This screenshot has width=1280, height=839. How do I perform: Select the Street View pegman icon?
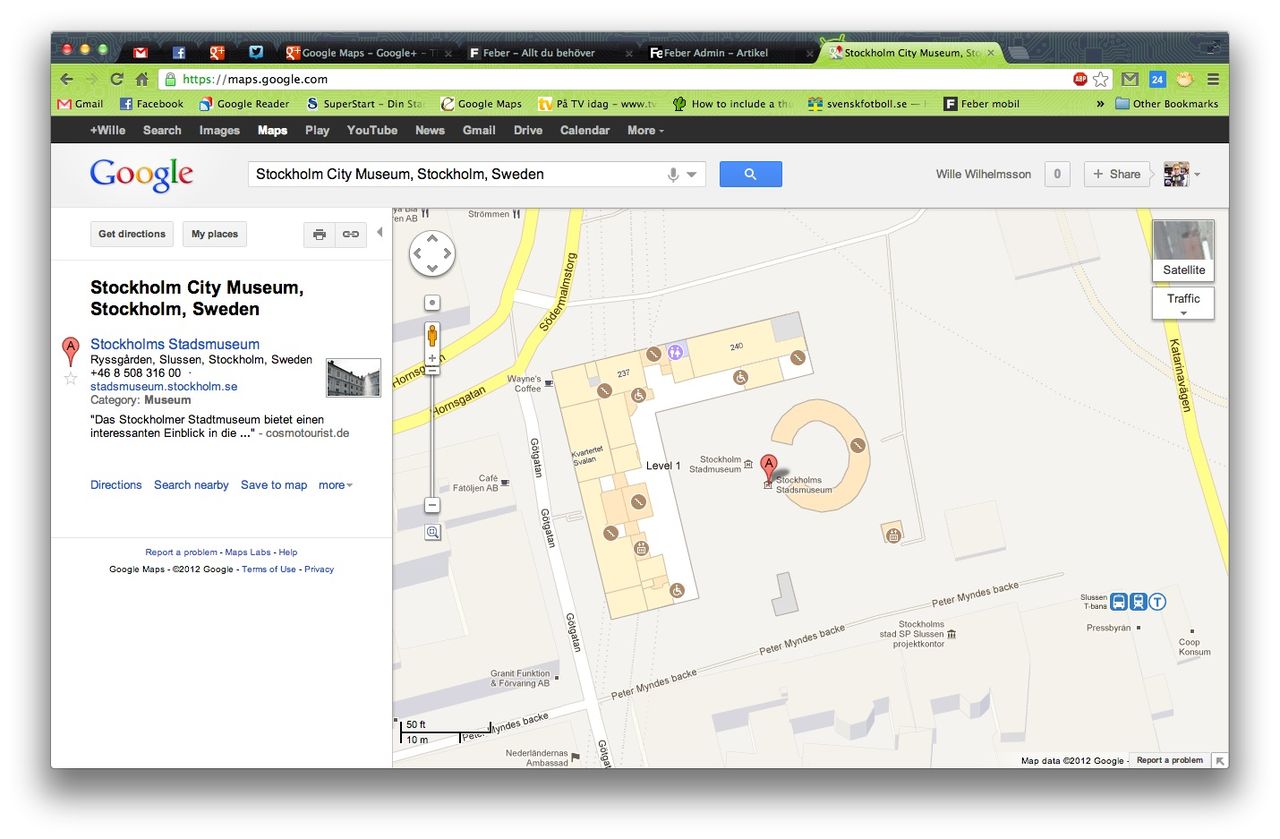tap(432, 335)
